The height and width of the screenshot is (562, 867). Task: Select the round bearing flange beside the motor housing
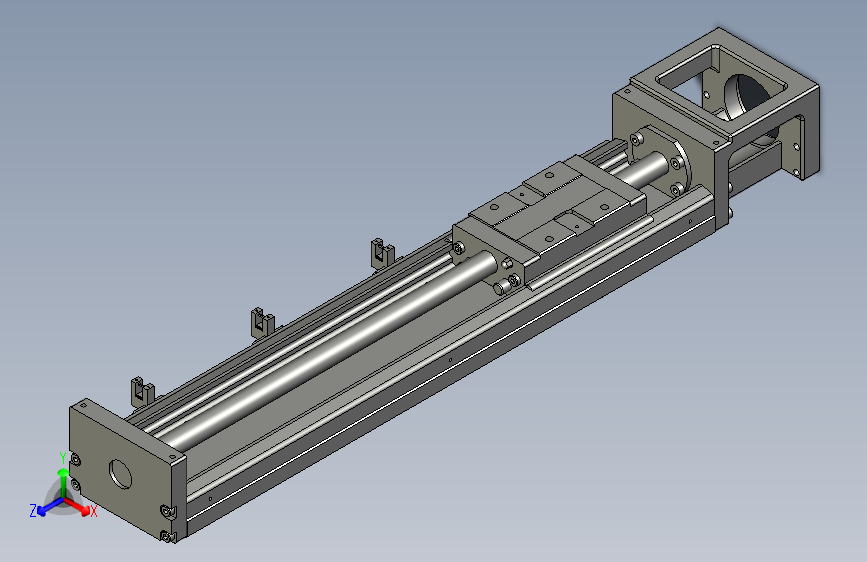tap(661, 162)
